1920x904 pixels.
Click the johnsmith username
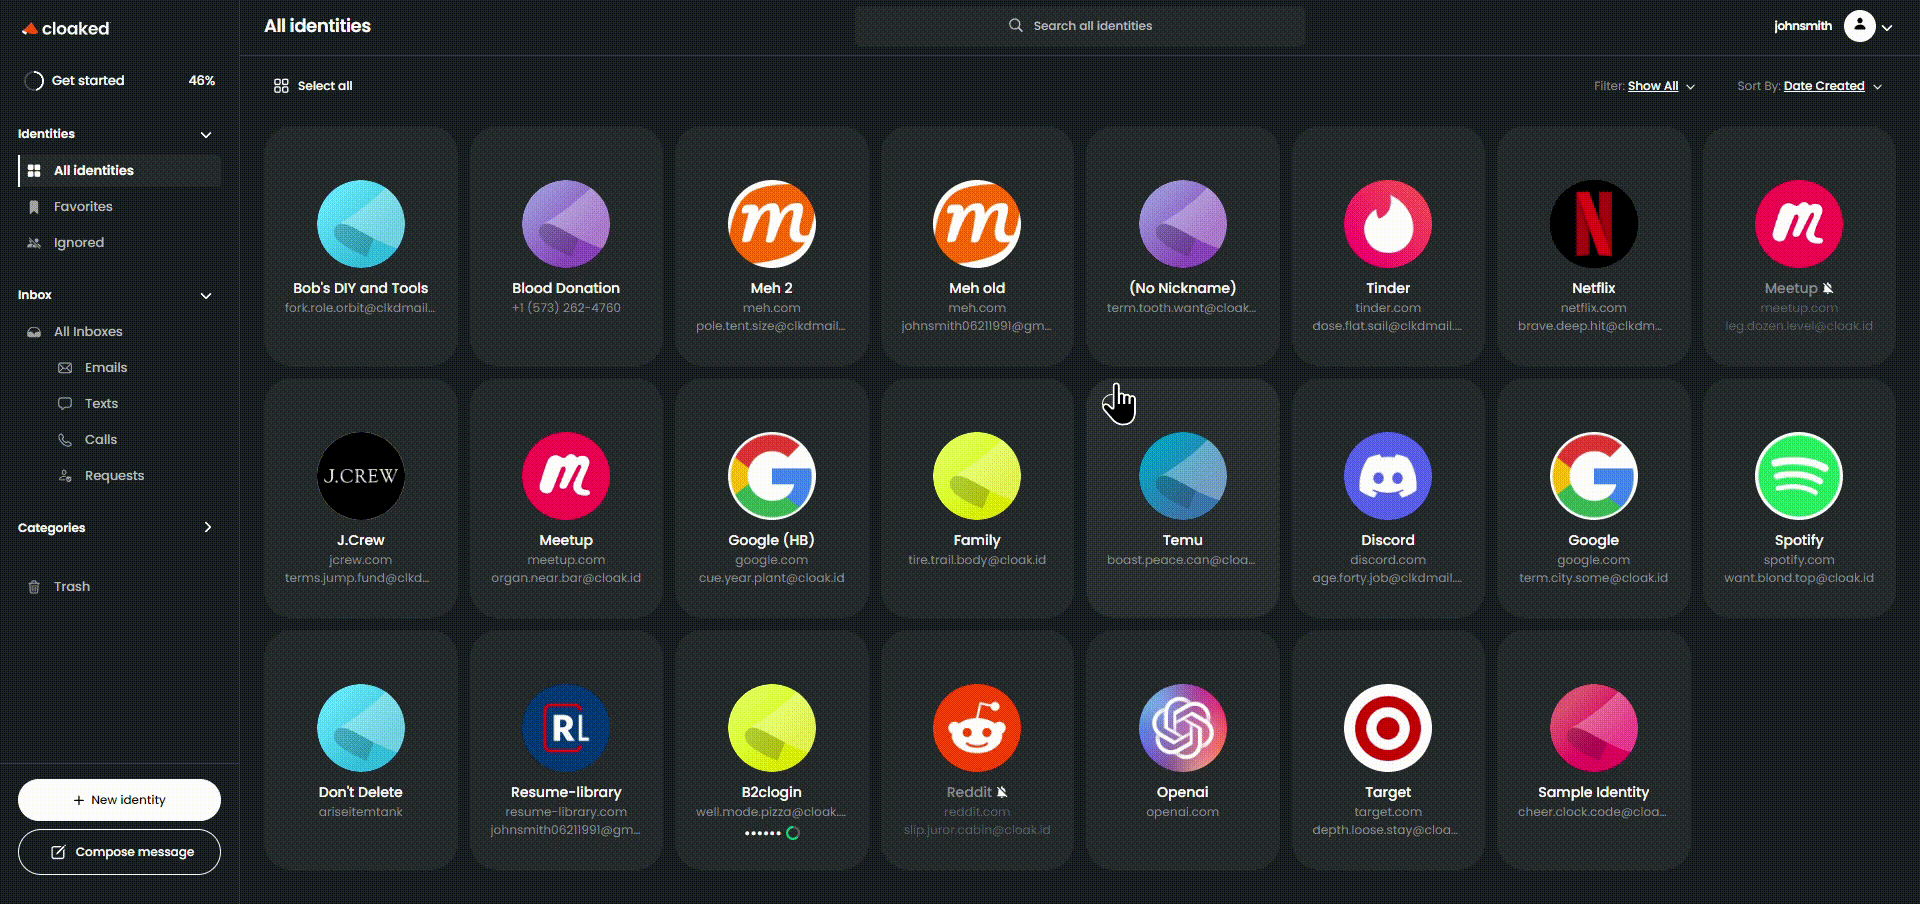tap(1803, 26)
